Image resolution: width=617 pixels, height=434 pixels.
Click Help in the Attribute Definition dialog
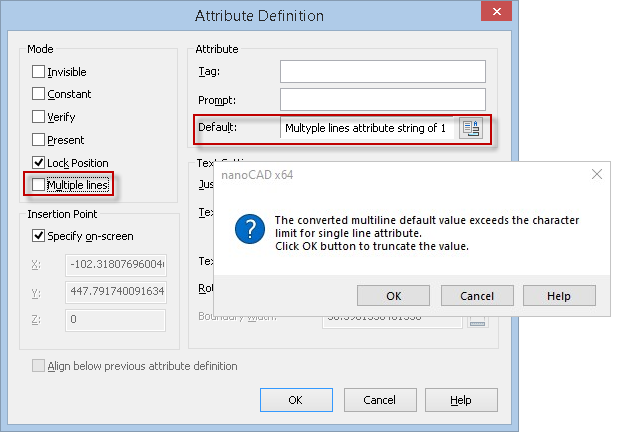460,400
